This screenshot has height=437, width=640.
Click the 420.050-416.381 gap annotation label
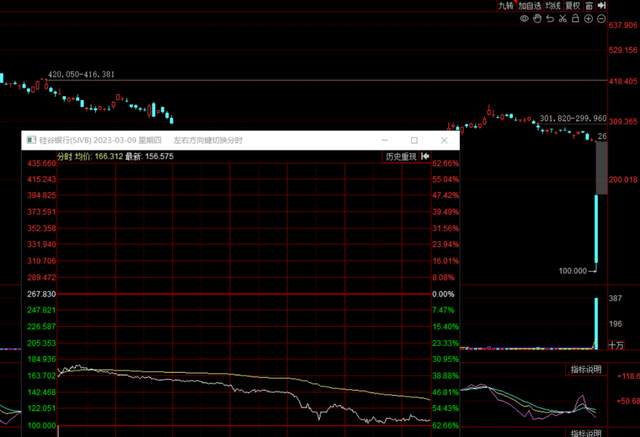pos(81,75)
